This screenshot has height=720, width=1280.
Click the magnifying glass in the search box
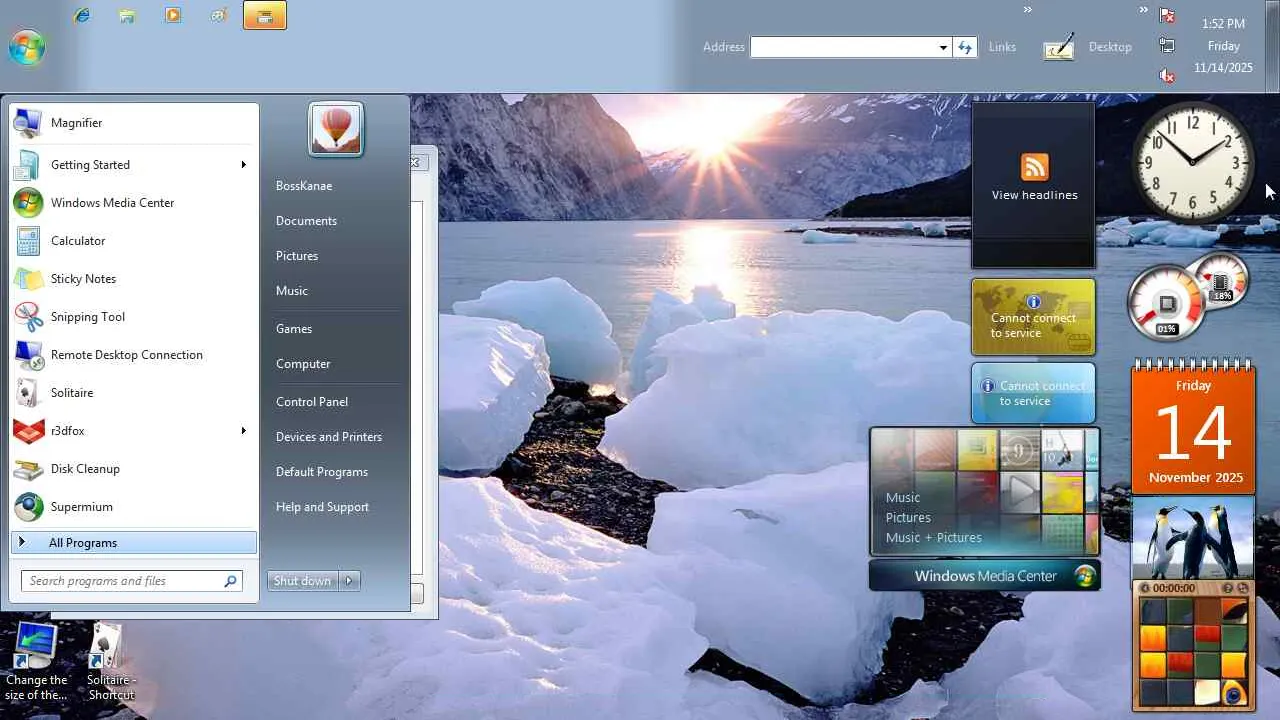[230, 581]
